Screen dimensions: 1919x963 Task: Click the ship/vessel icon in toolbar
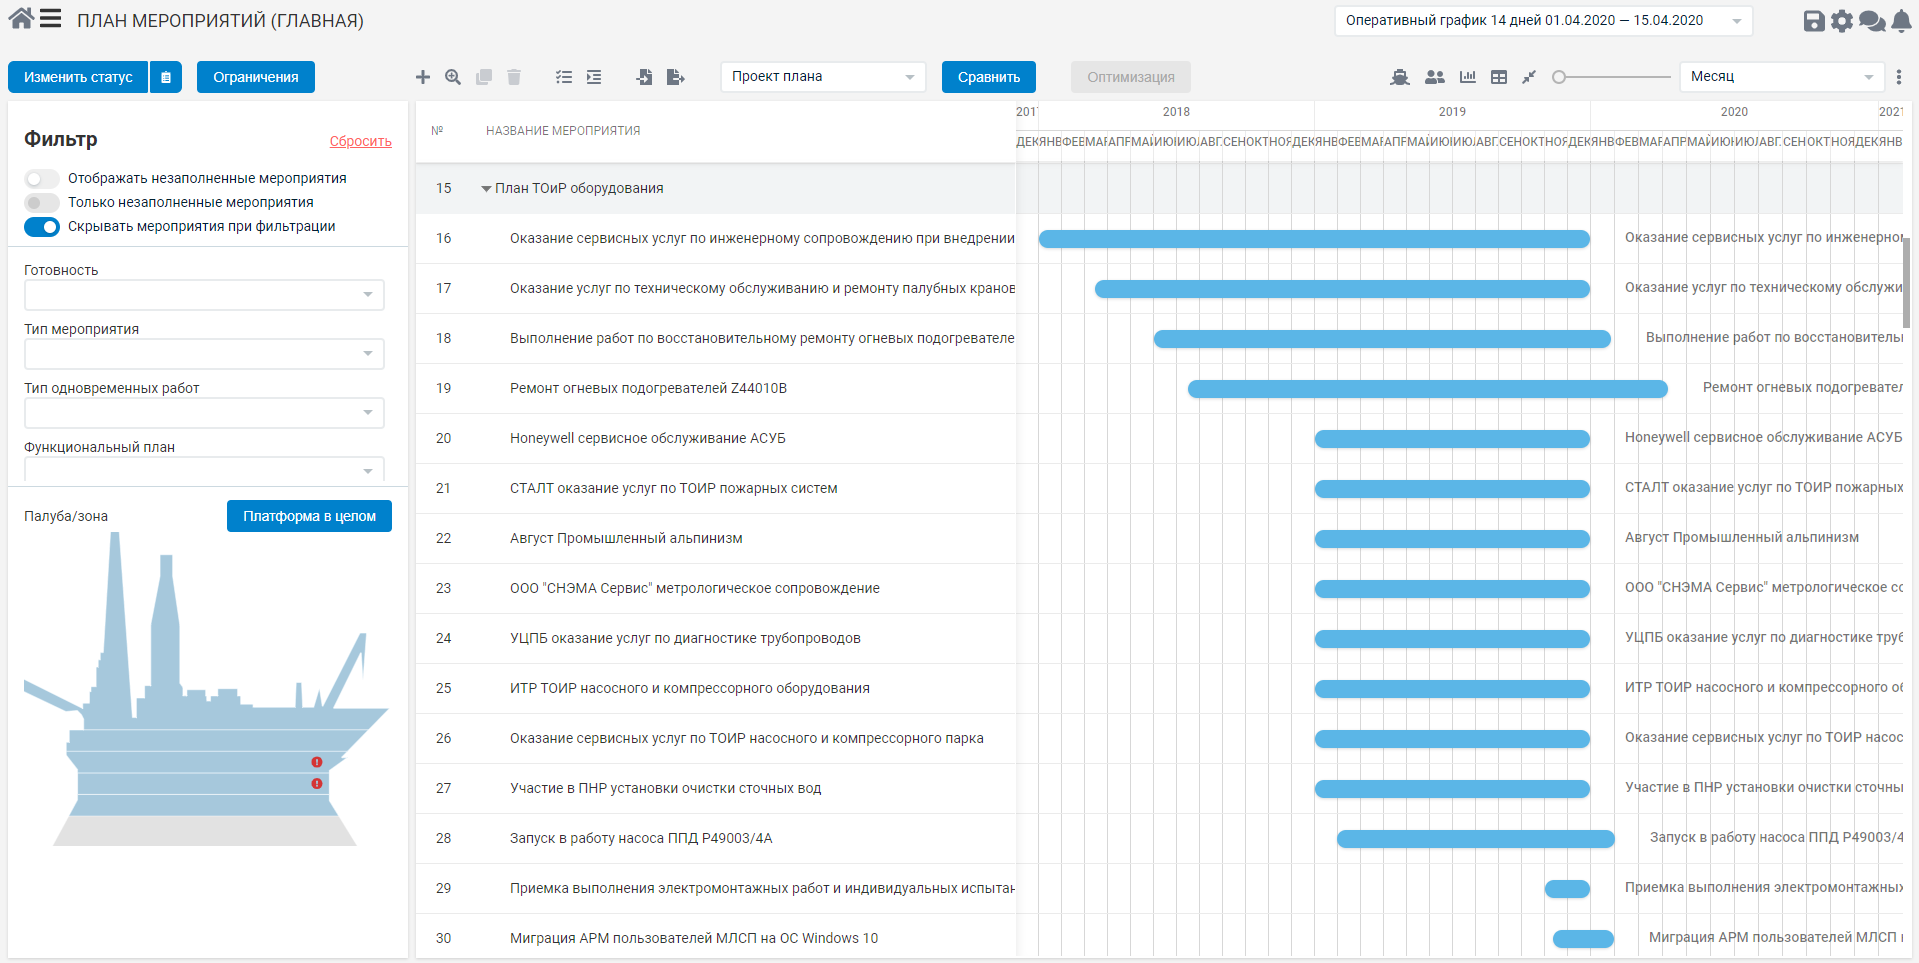[x=1400, y=77]
